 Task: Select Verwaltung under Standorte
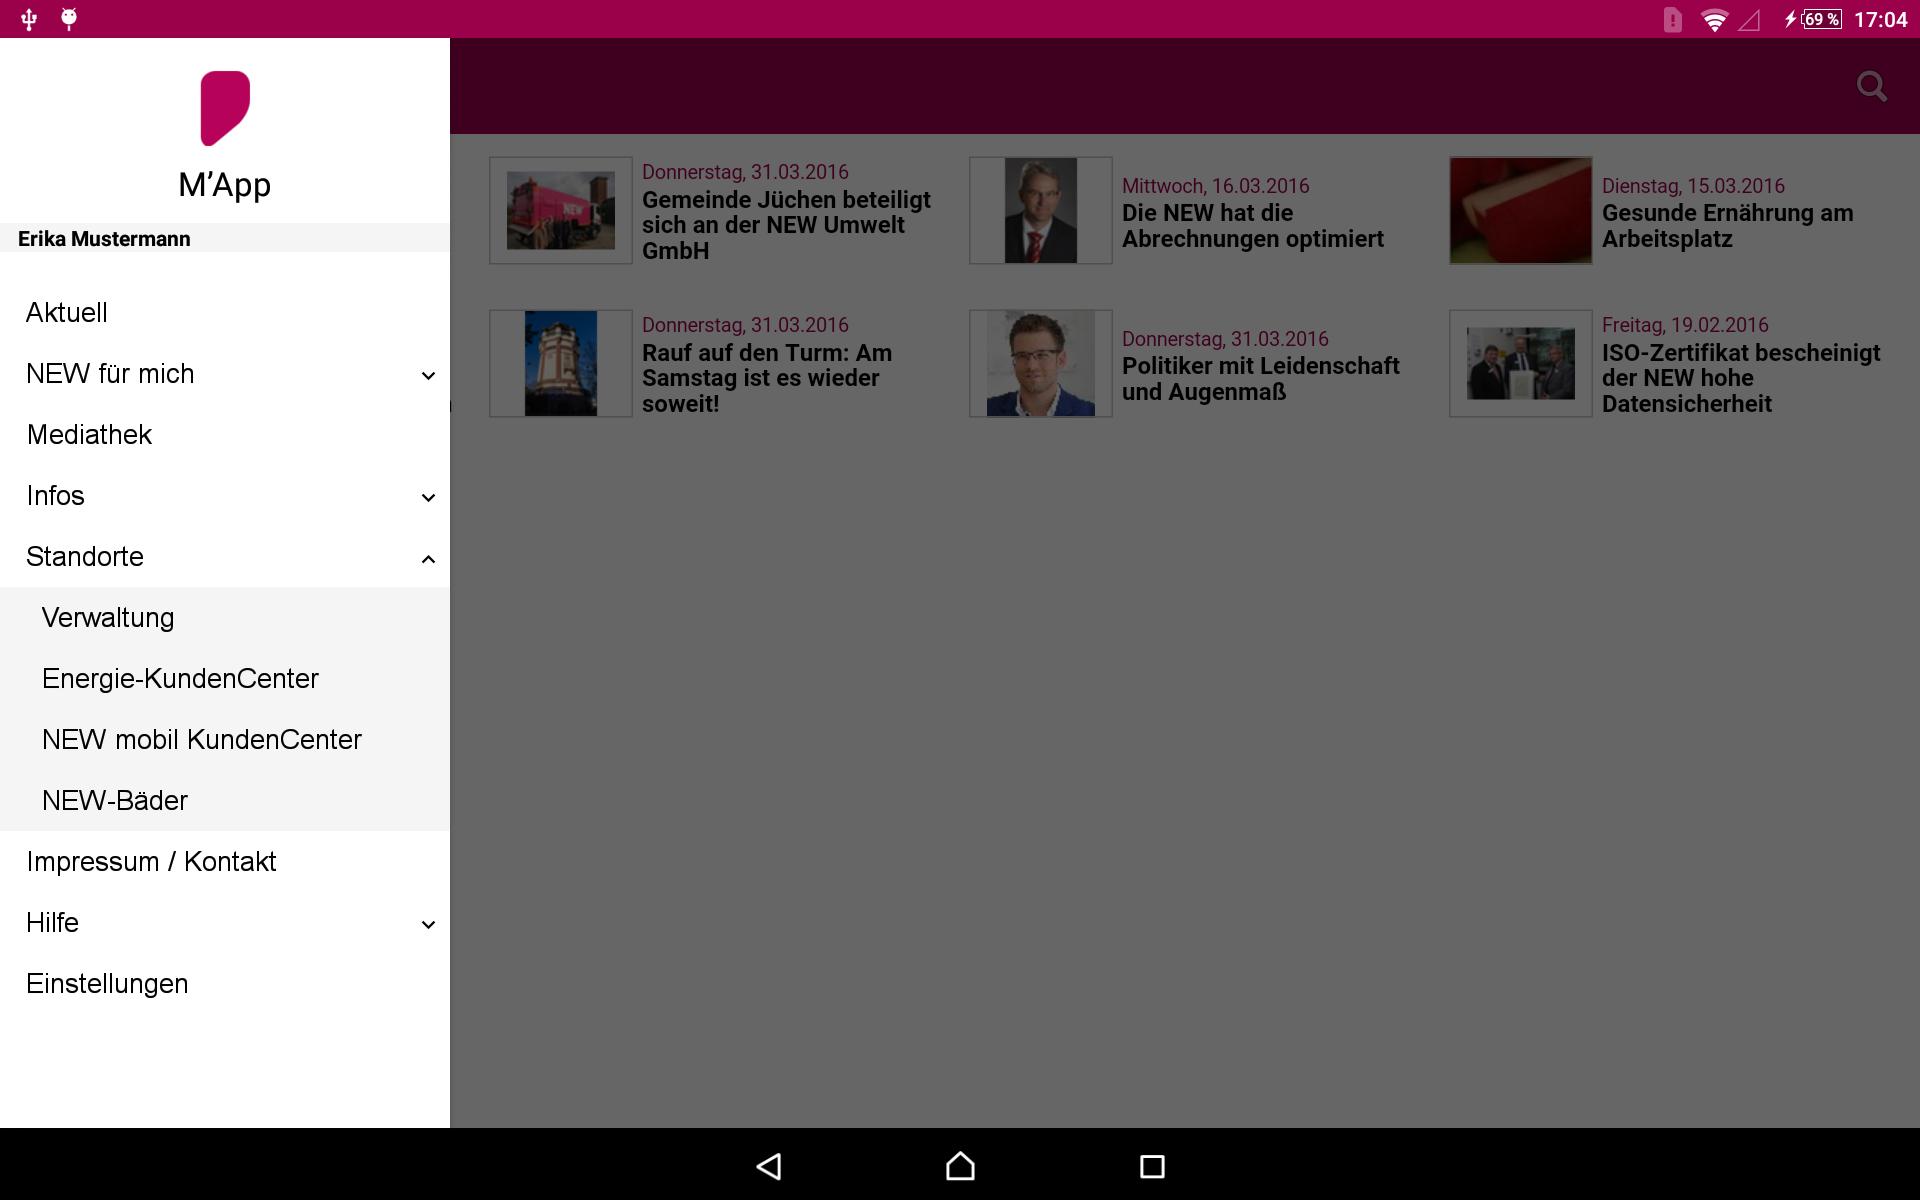[x=108, y=618]
